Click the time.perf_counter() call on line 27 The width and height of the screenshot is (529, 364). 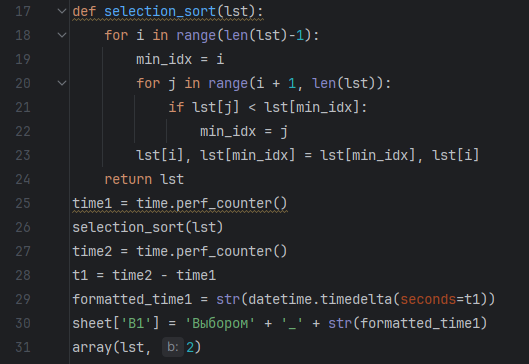tap(212, 251)
